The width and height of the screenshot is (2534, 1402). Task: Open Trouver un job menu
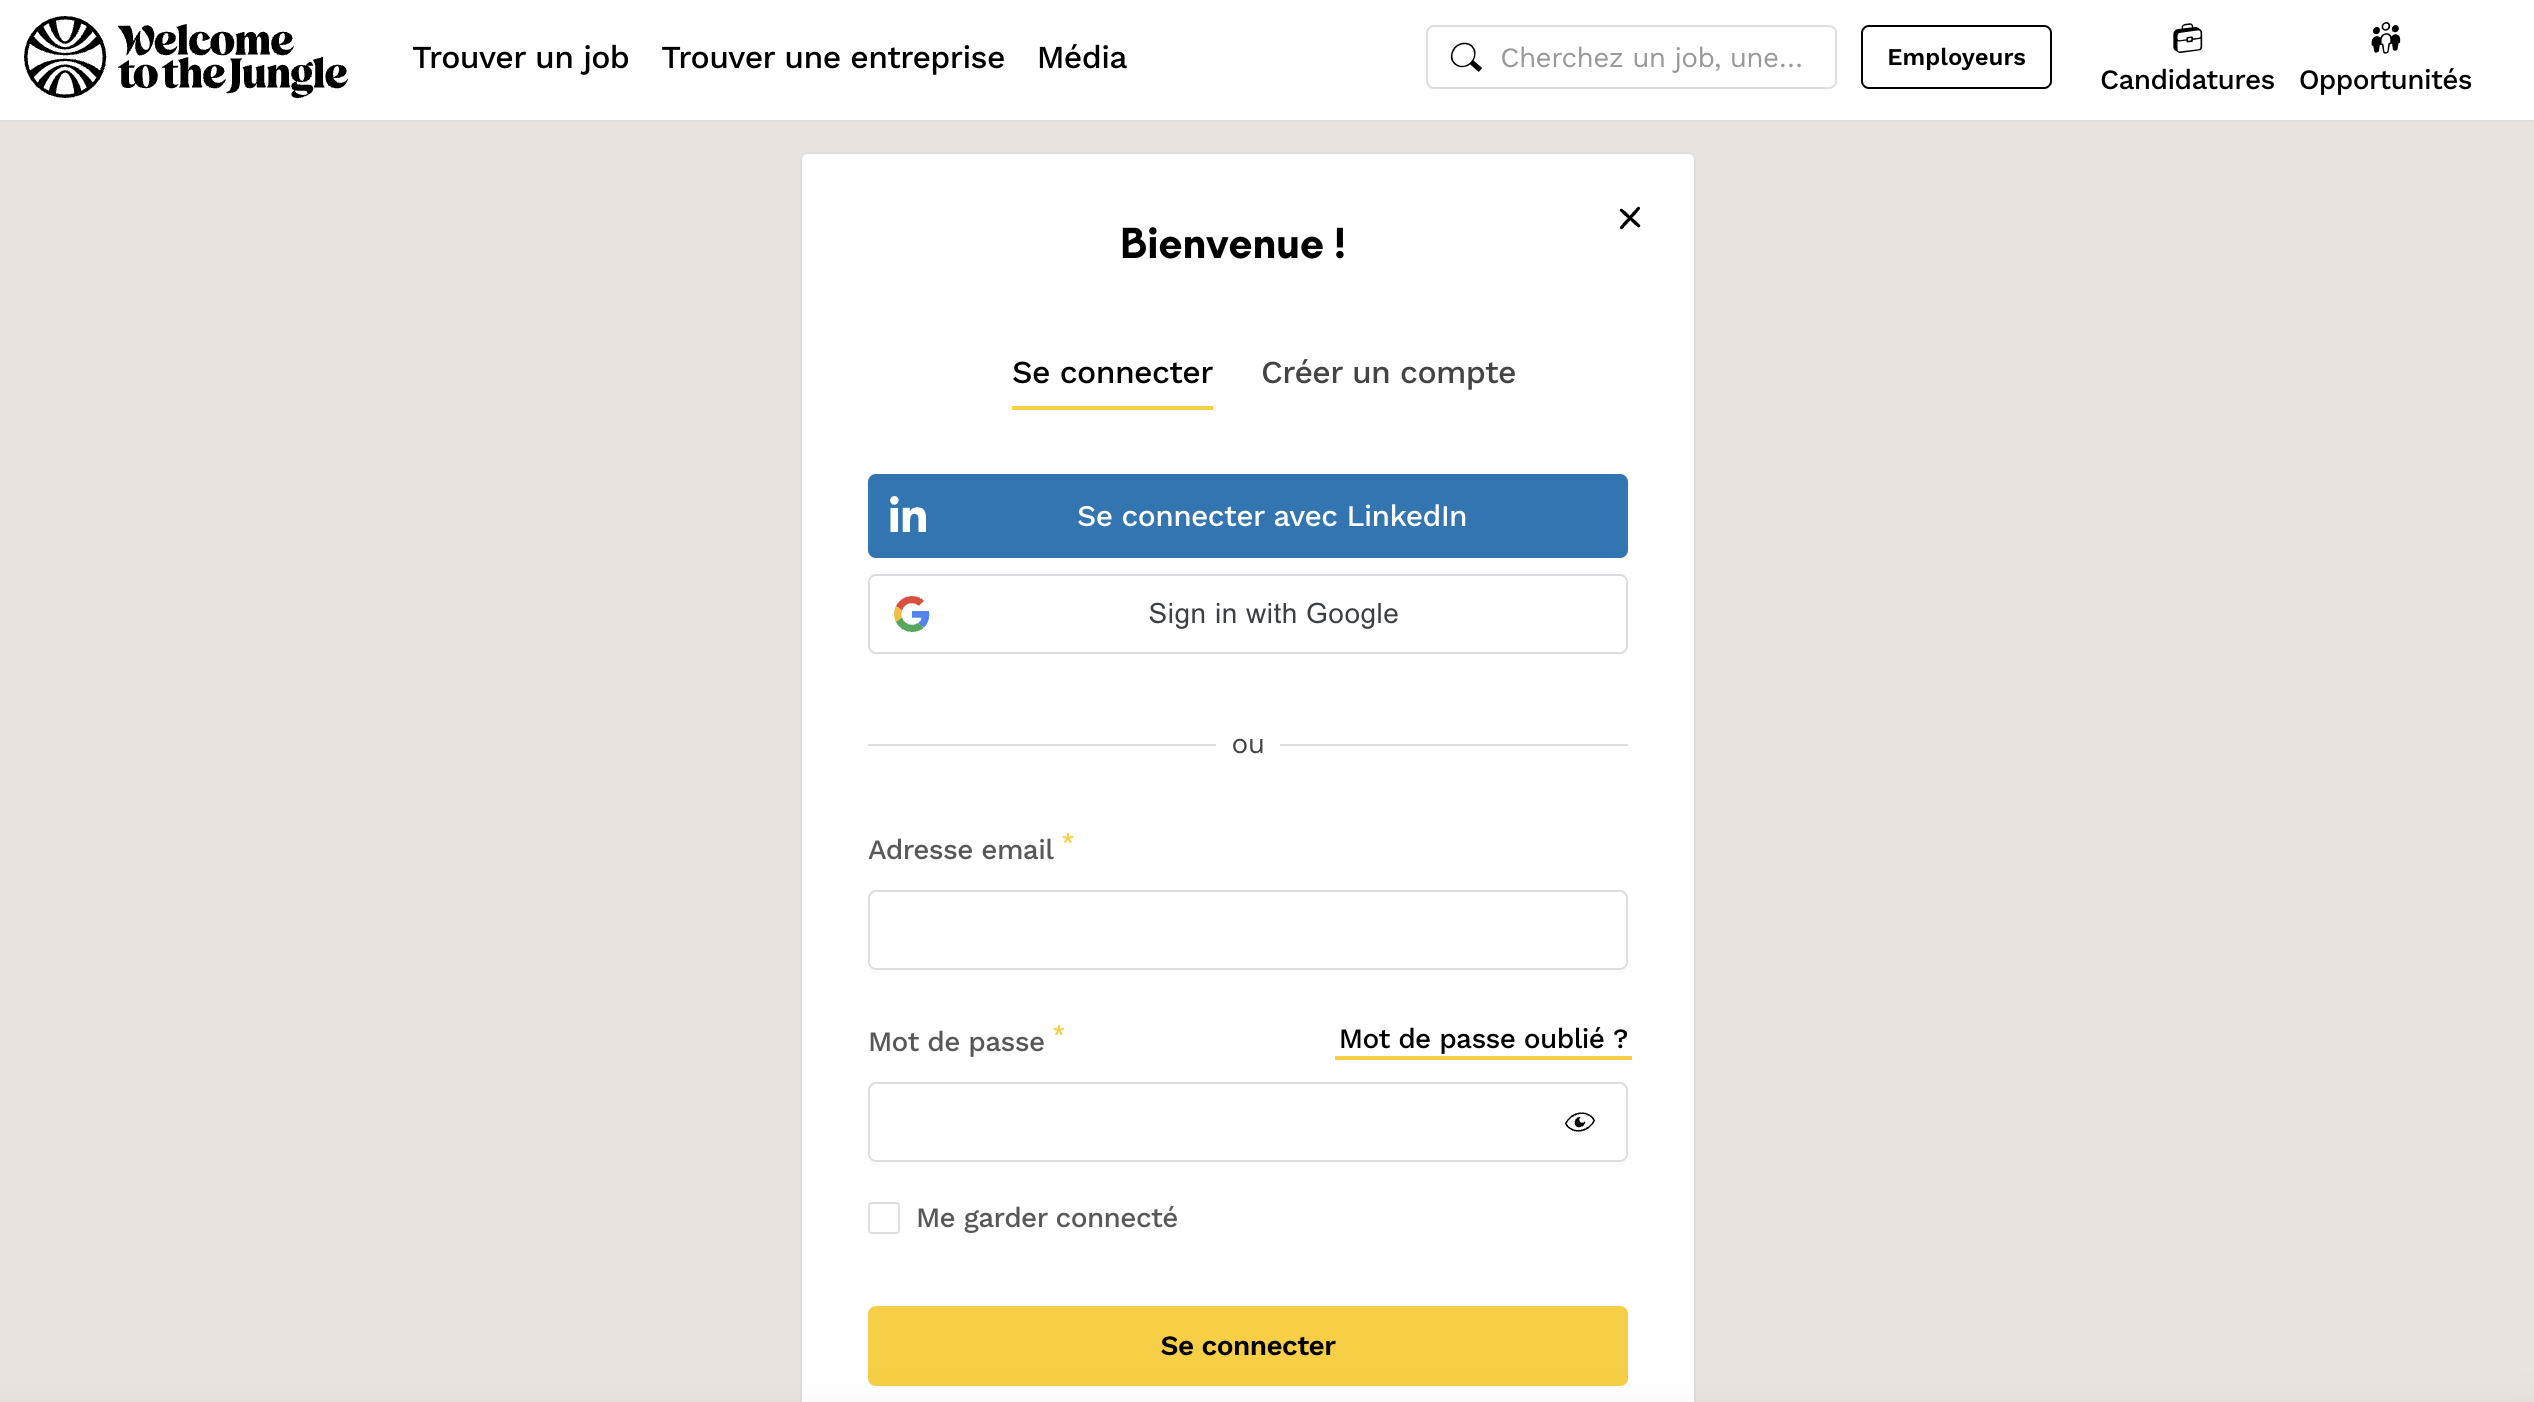(x=520, y=58)
